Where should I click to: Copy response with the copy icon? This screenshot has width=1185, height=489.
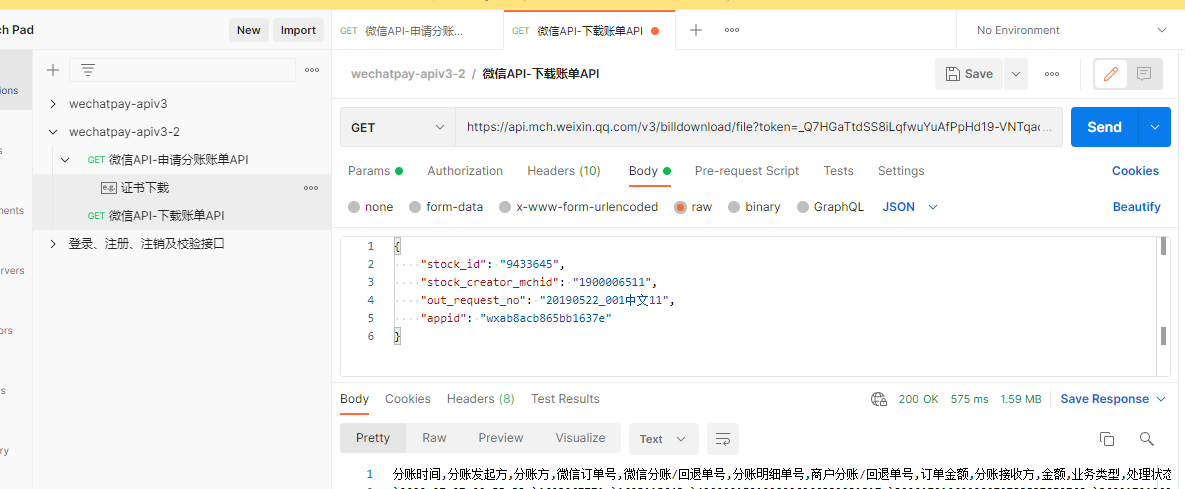[1106, 439]
